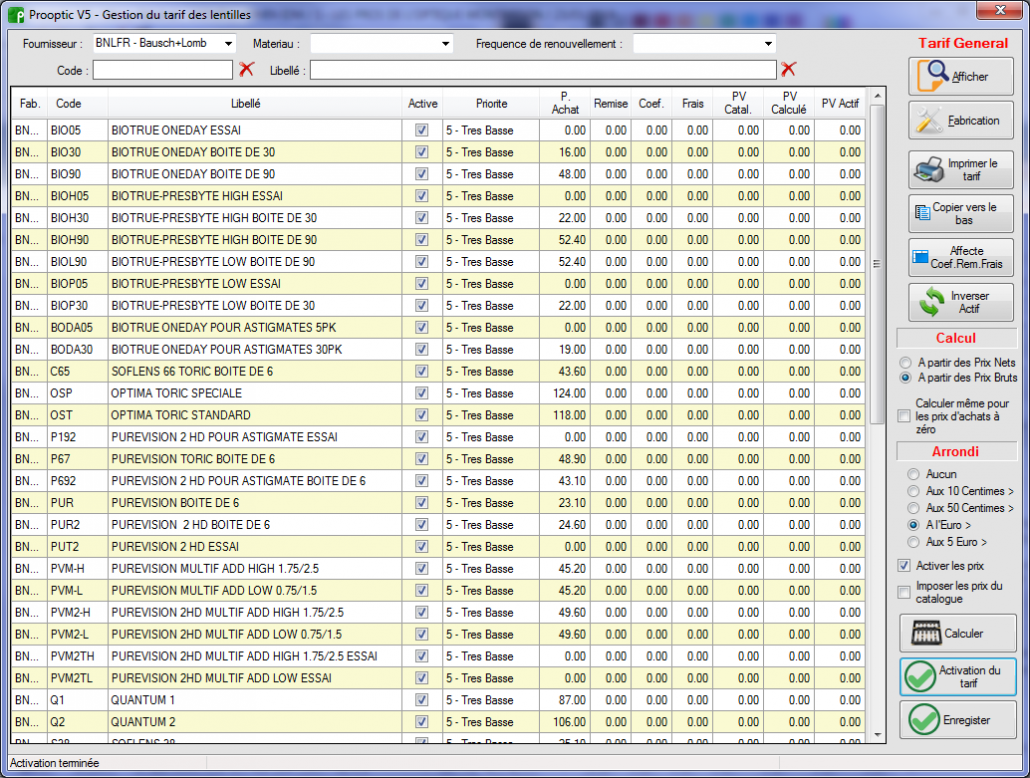Image resolution: width=1030 pixels, height=778 pixels.
Task: Click the printer icon for Imprimer le tarif
Action: pyautogui.click(x=929, y=170)
